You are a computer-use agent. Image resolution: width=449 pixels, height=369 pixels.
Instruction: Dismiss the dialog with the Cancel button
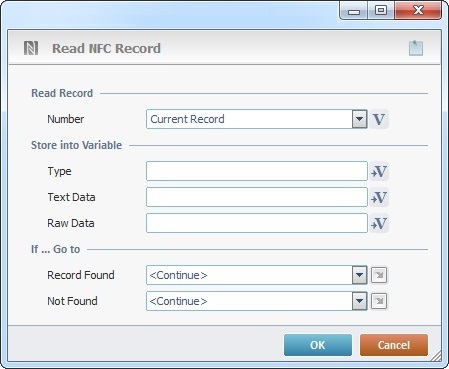[394, 345]
